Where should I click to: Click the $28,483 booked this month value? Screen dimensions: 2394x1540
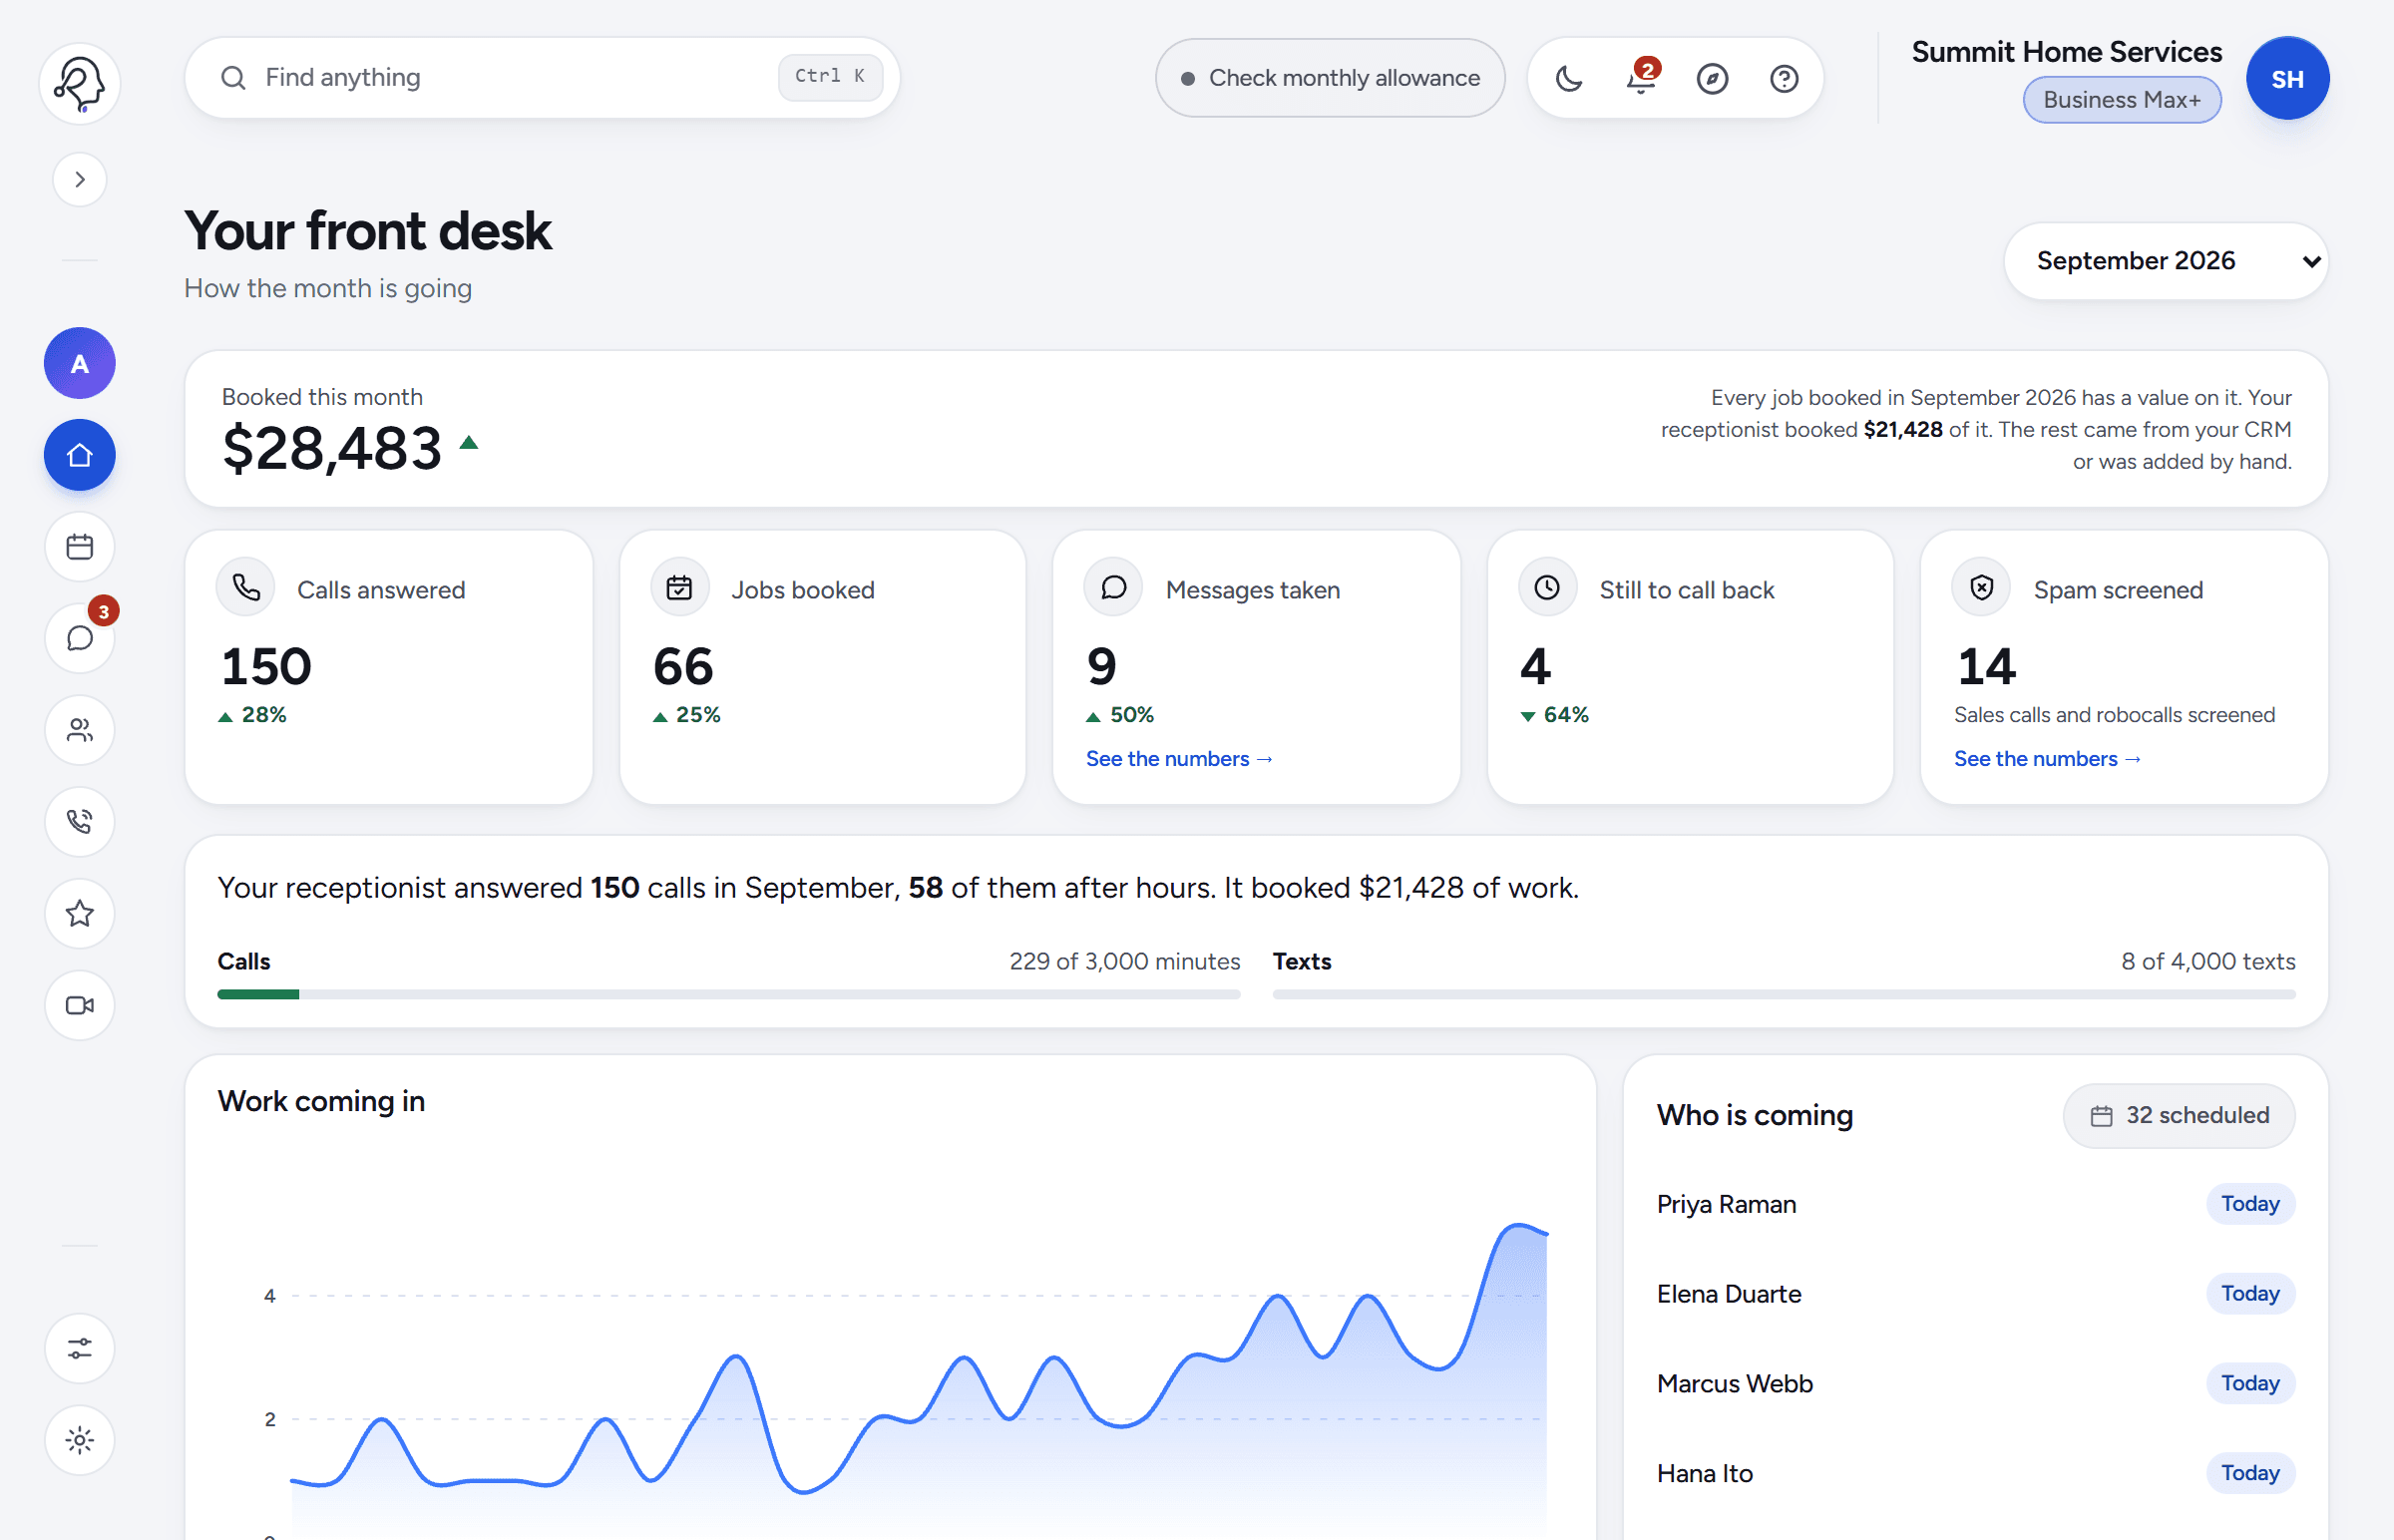click(332, 448)
